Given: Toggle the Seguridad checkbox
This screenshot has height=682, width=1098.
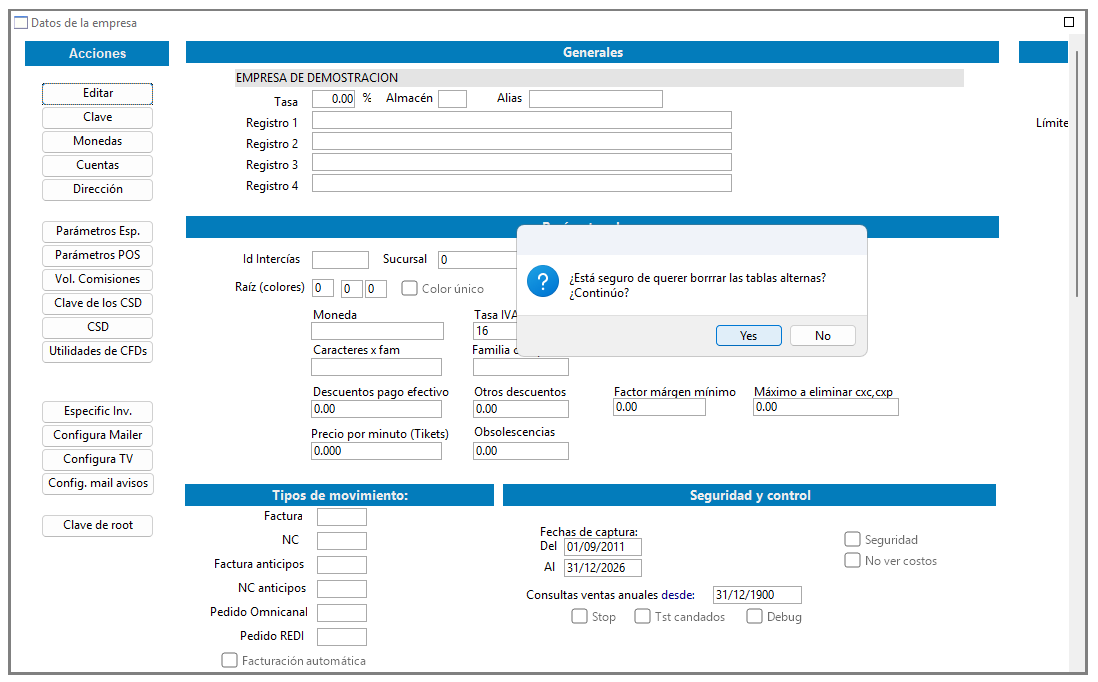Looking at the screenshot, I should tap(852, 539).
